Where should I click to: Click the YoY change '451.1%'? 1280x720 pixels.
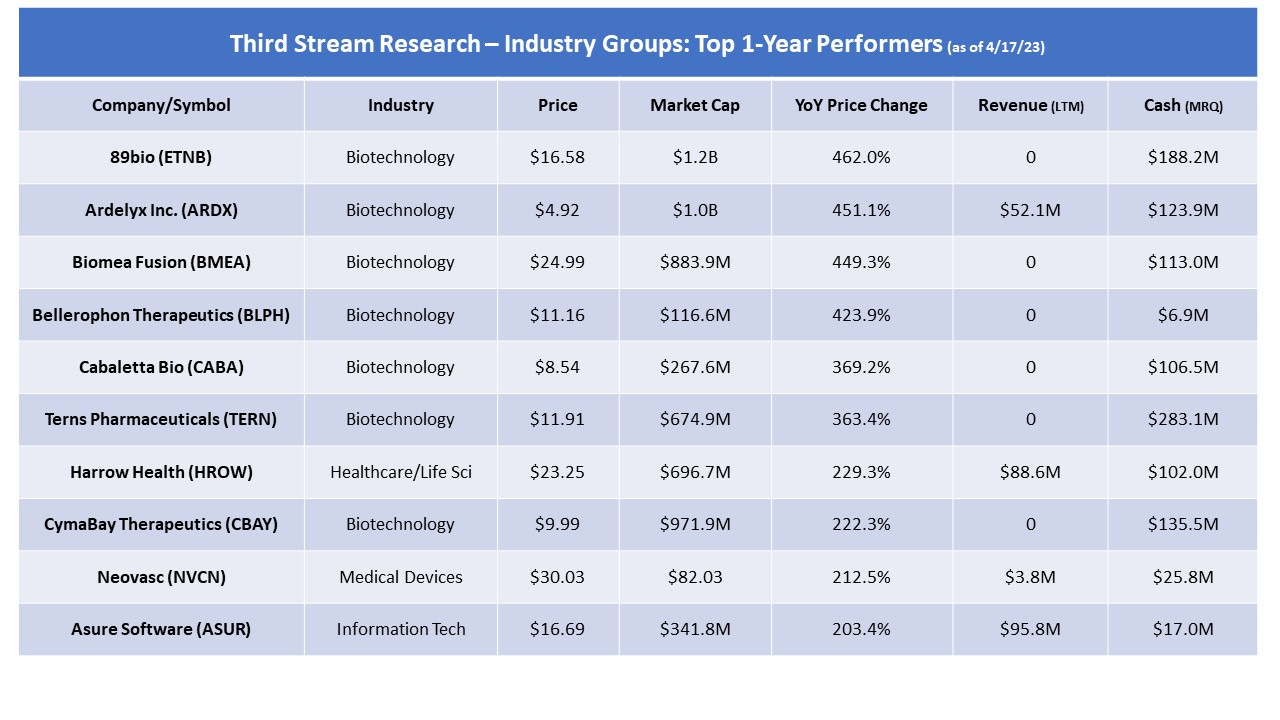861,210
